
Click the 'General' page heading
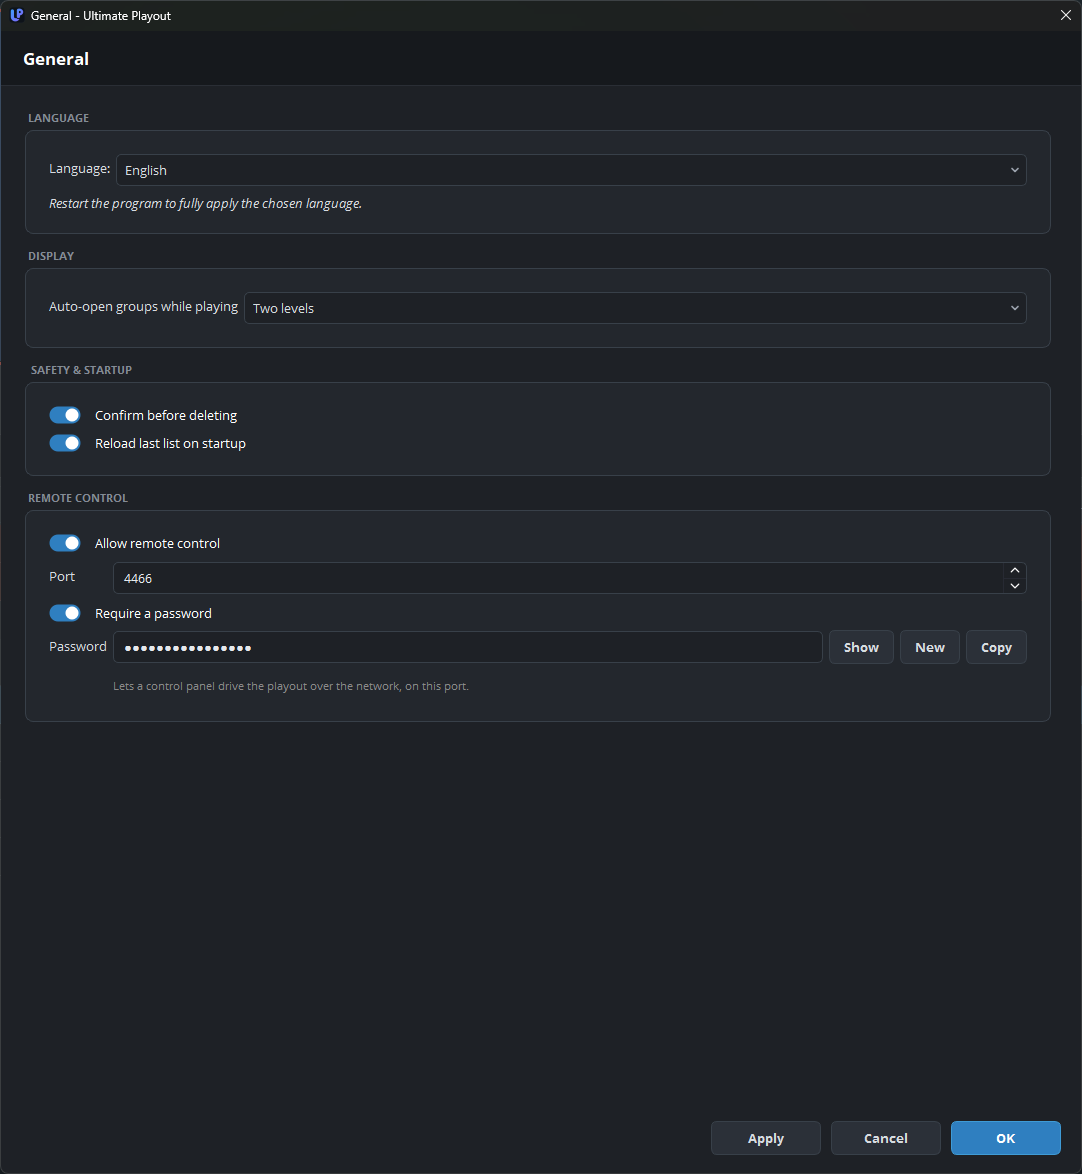point(56,58)
